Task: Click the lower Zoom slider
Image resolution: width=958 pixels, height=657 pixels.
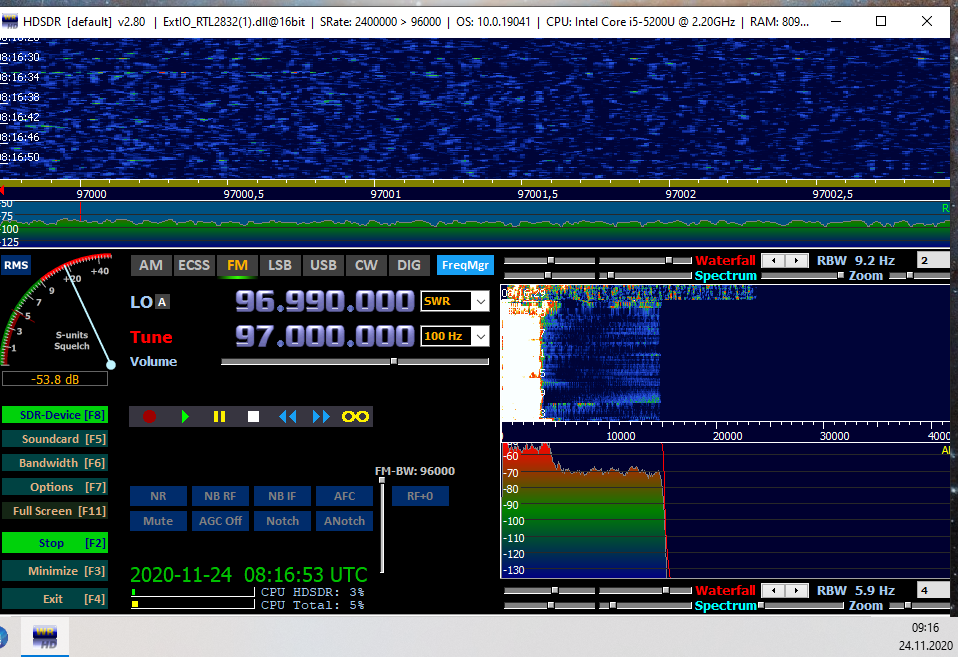Action: (918, 606)
